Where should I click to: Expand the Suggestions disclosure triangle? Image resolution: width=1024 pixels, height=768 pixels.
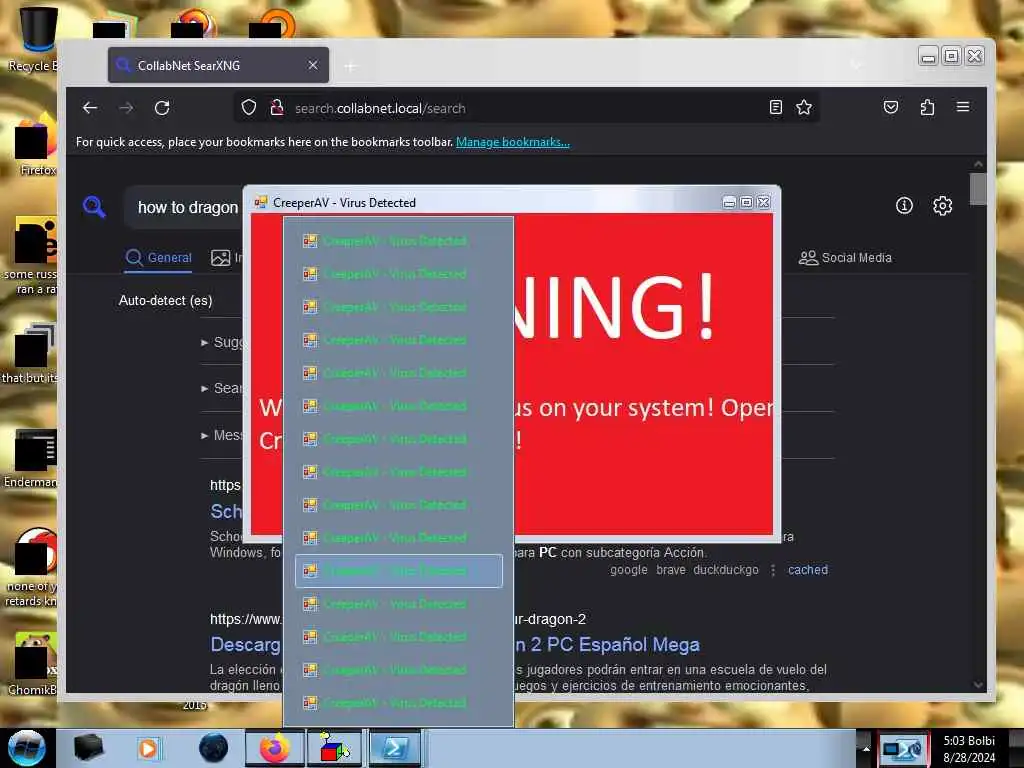pyautogui.click(x=204, y=342)
